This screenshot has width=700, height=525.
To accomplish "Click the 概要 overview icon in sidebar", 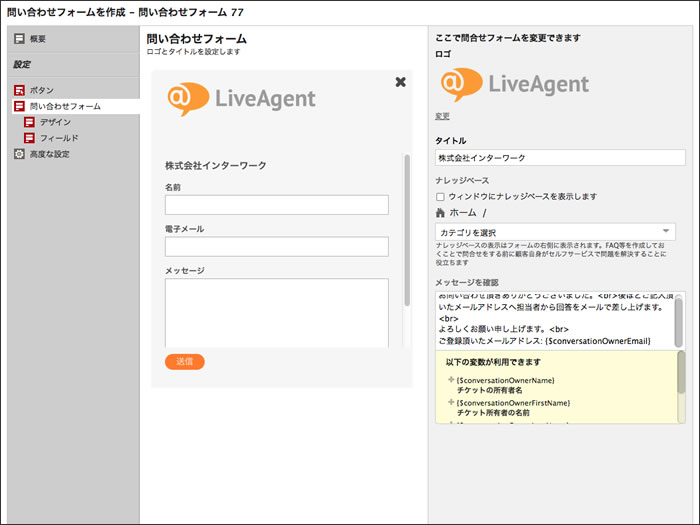I will click(19, 39).
